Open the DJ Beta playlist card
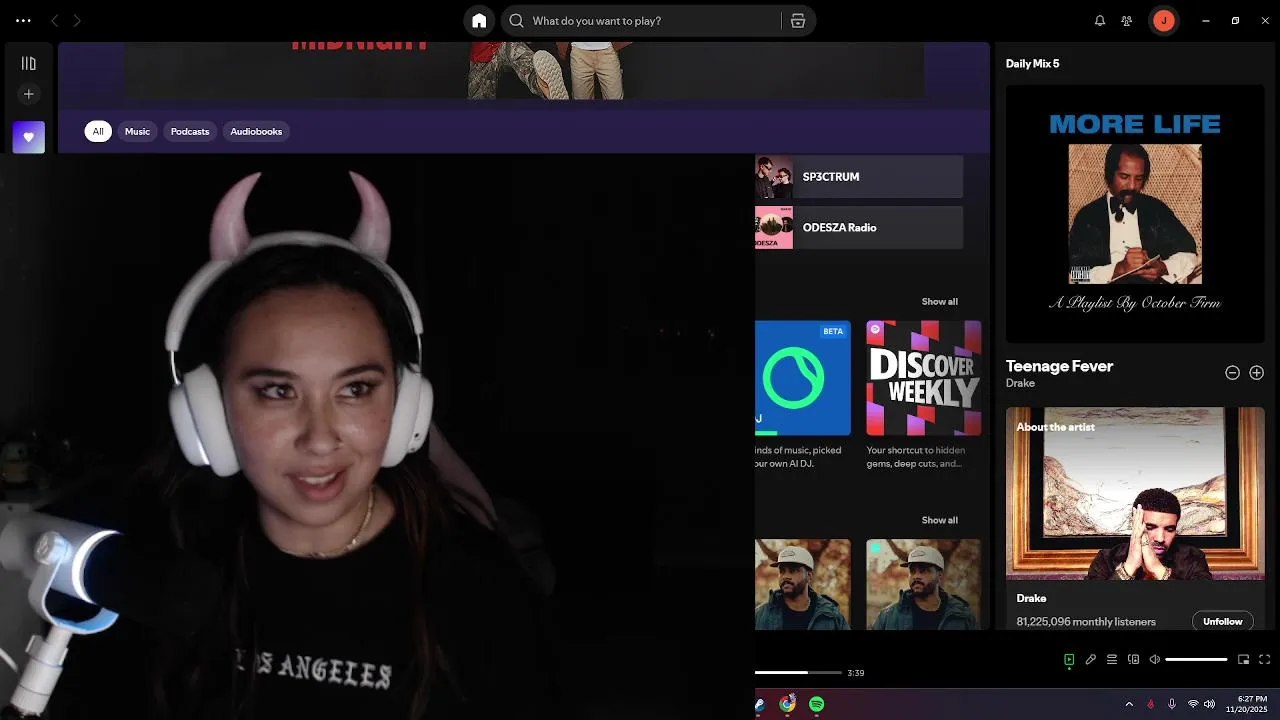This screenshot has height=720, width=1280. pos(803,378)
